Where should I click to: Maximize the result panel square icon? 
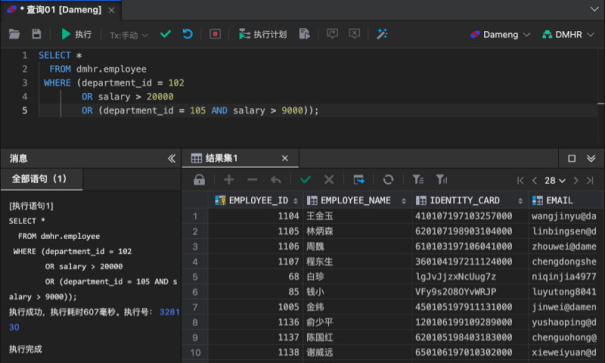572,159
